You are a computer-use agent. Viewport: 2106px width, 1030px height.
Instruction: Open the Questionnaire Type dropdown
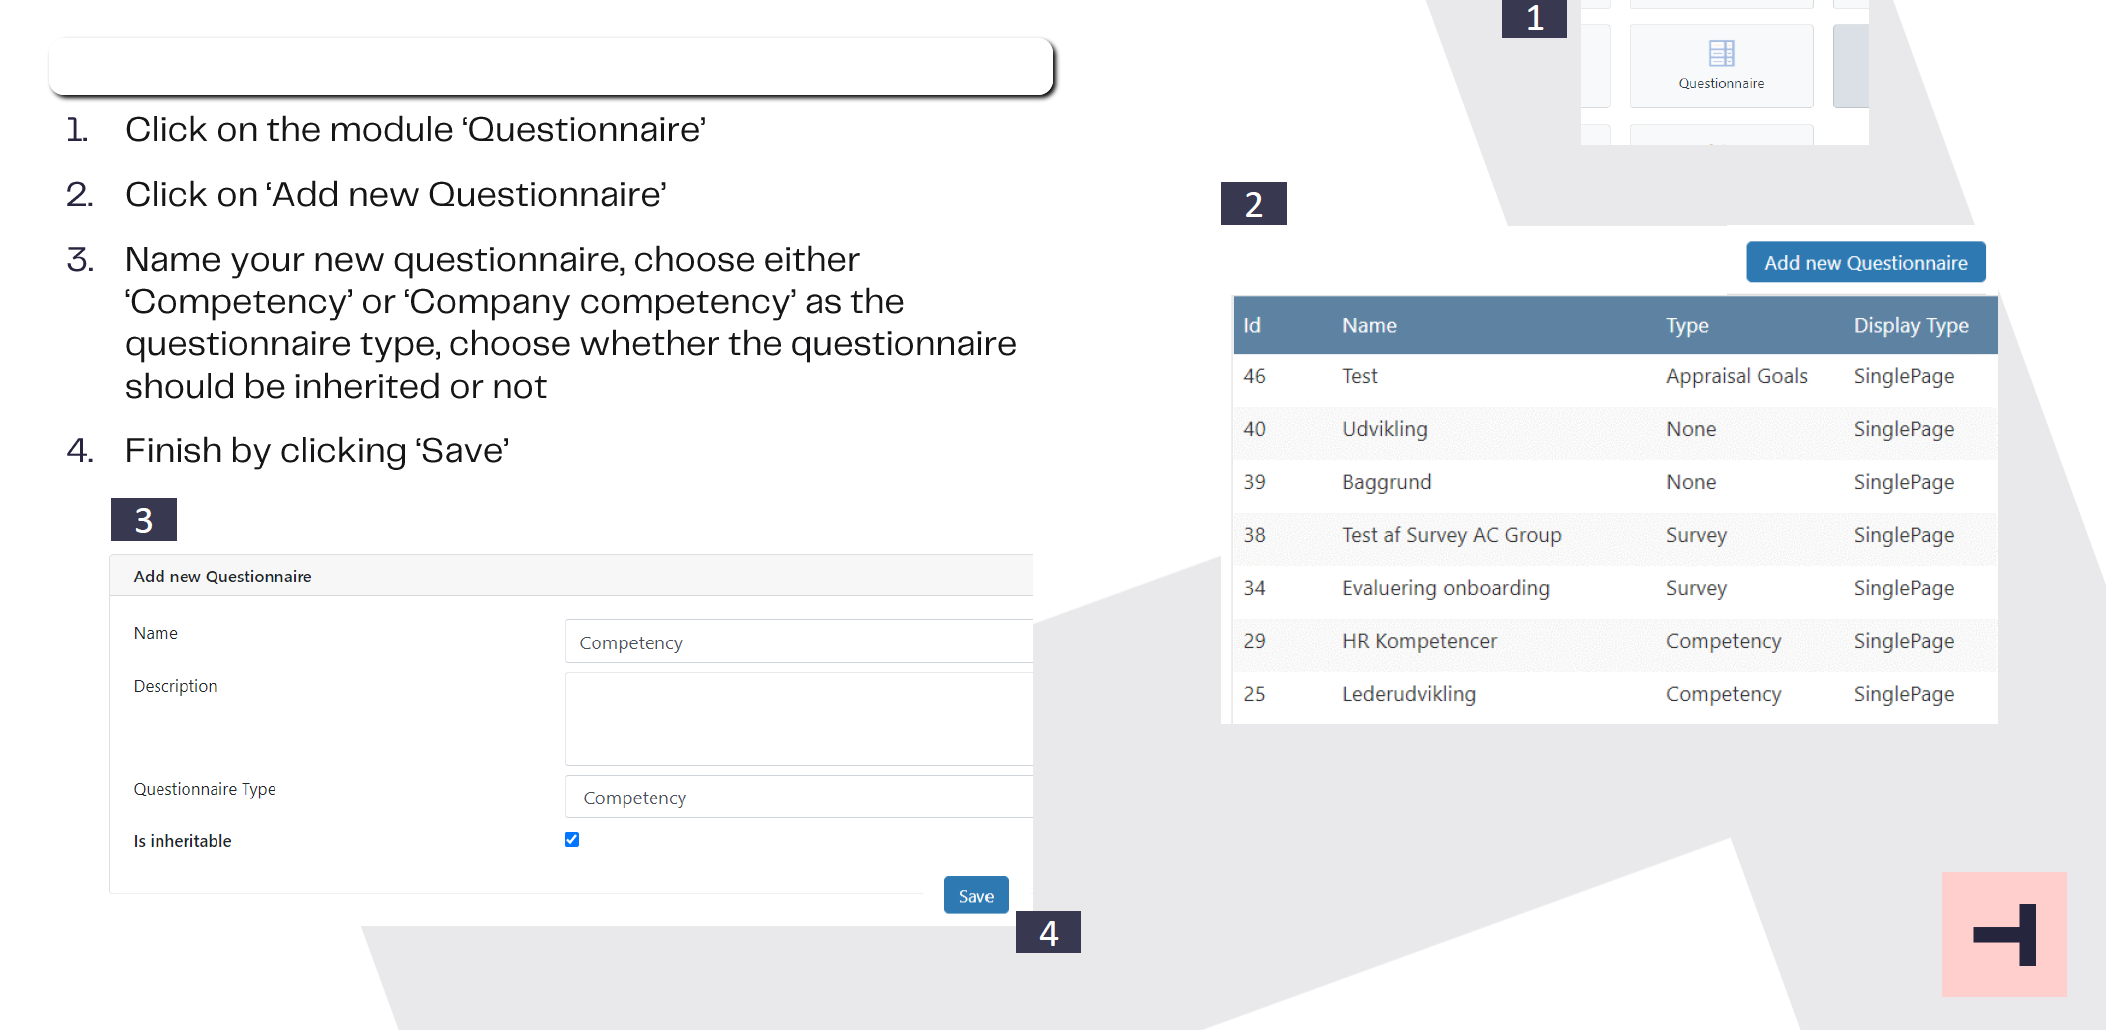click(x=799, y=797)
